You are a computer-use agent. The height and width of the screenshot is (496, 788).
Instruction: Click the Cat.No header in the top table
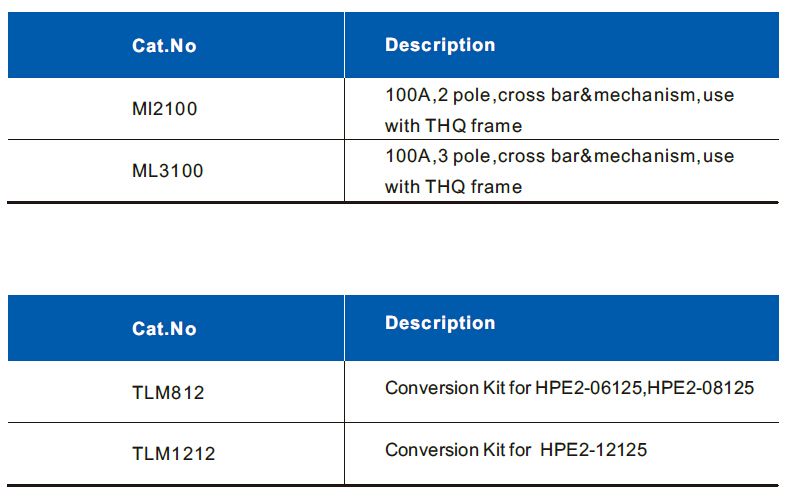[164, 46]
